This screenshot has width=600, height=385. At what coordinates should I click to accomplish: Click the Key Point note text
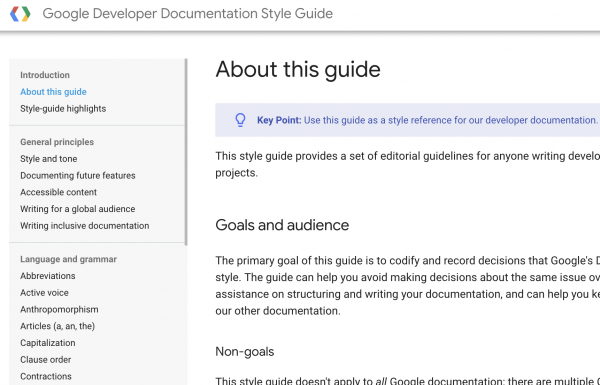point(427,120)
